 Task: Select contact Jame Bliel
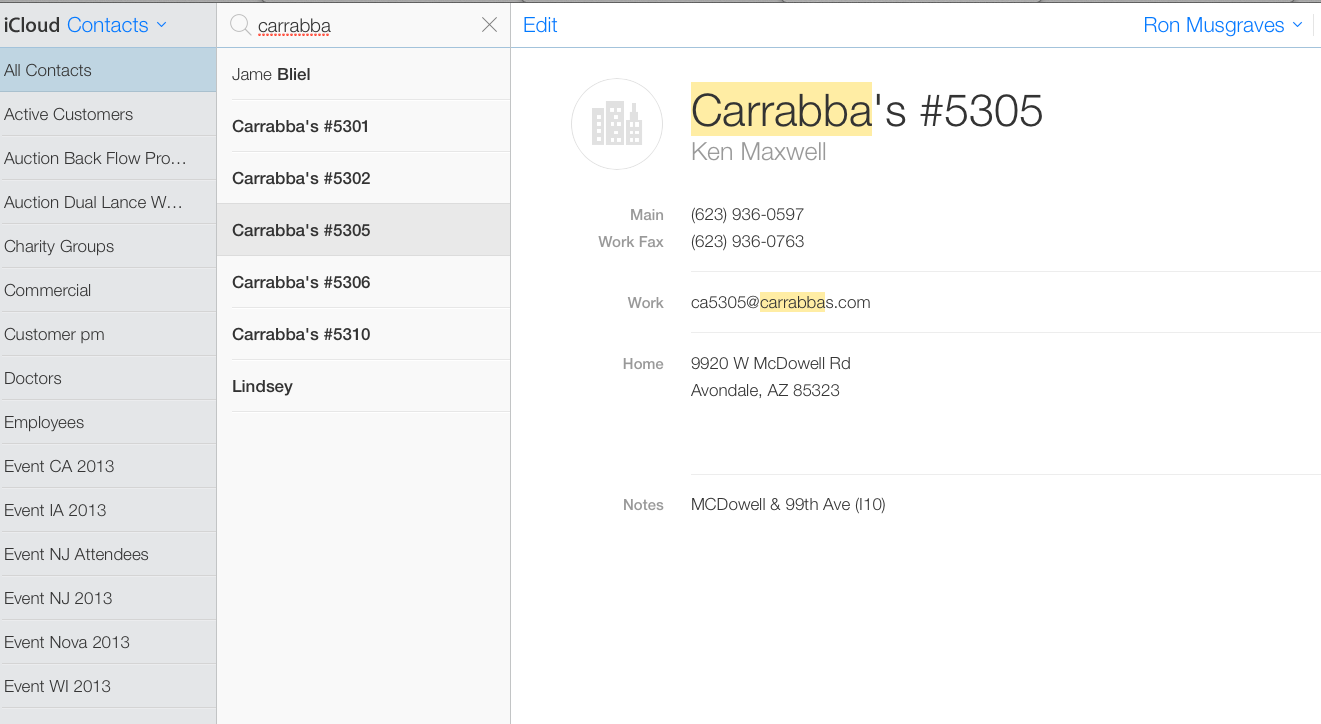pos(364,74)
